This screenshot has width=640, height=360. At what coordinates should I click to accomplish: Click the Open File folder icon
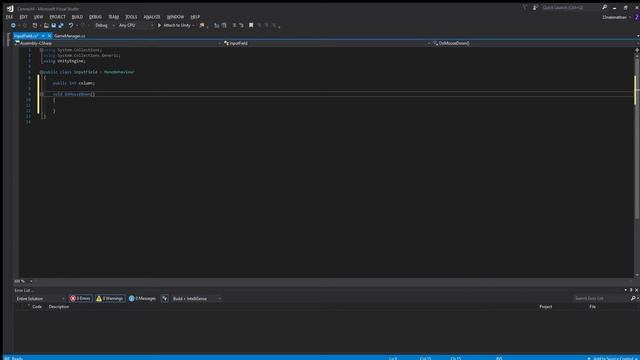pos(46,25)
